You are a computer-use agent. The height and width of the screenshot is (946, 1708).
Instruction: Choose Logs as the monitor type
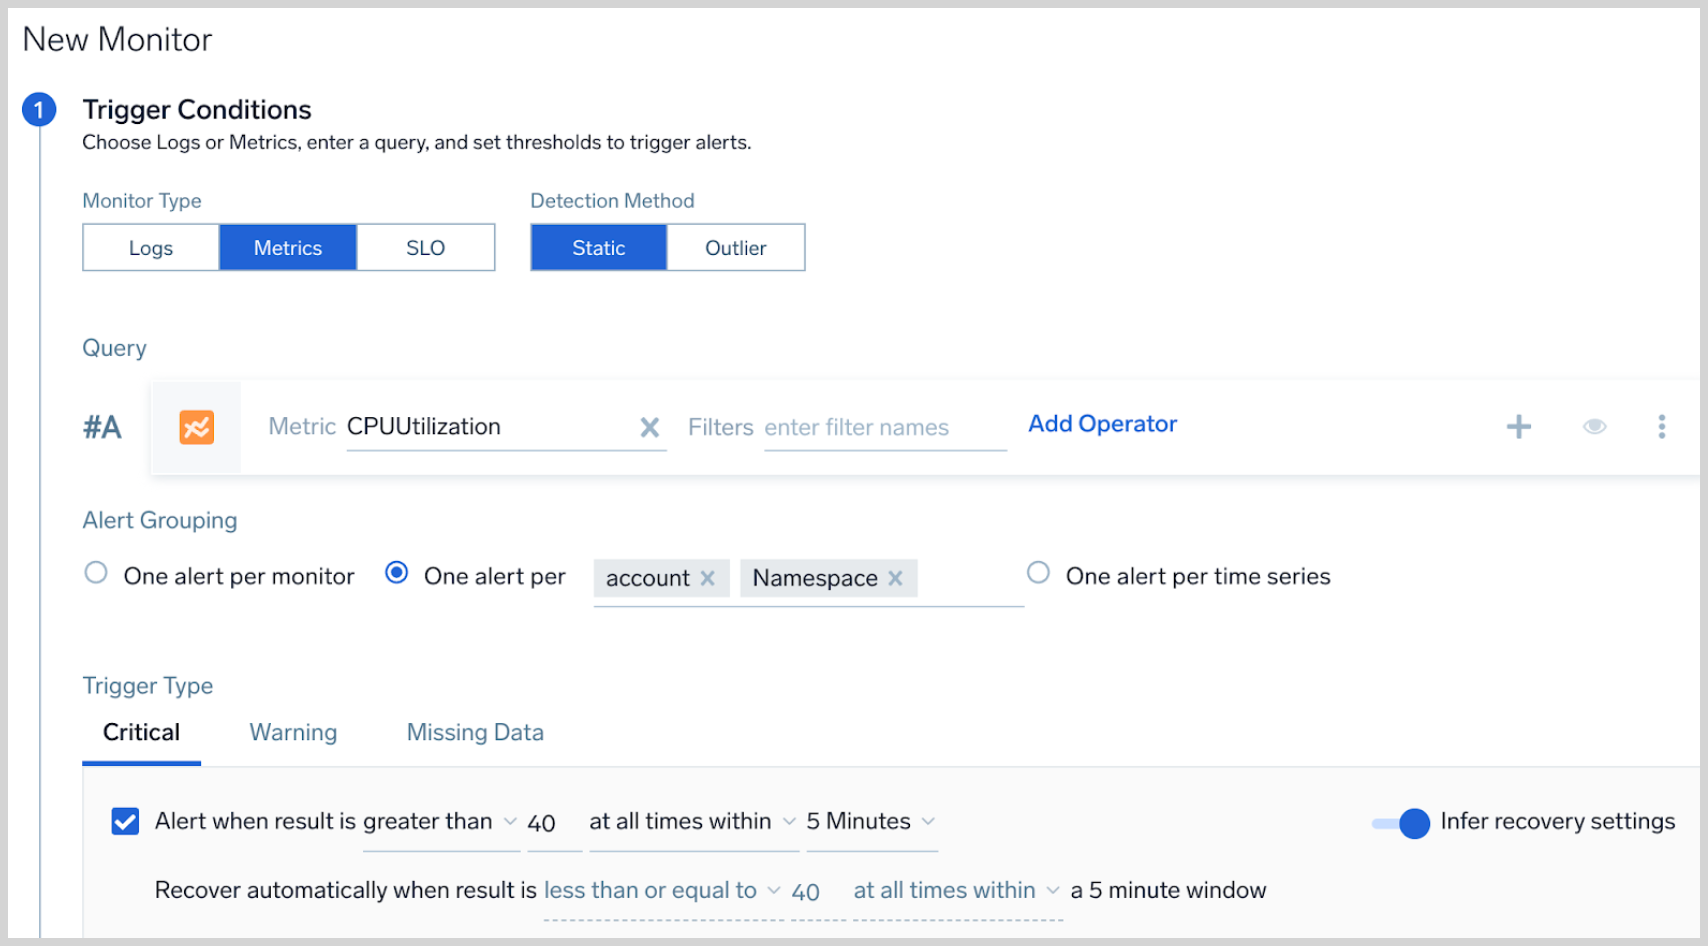tap(151, 248)
